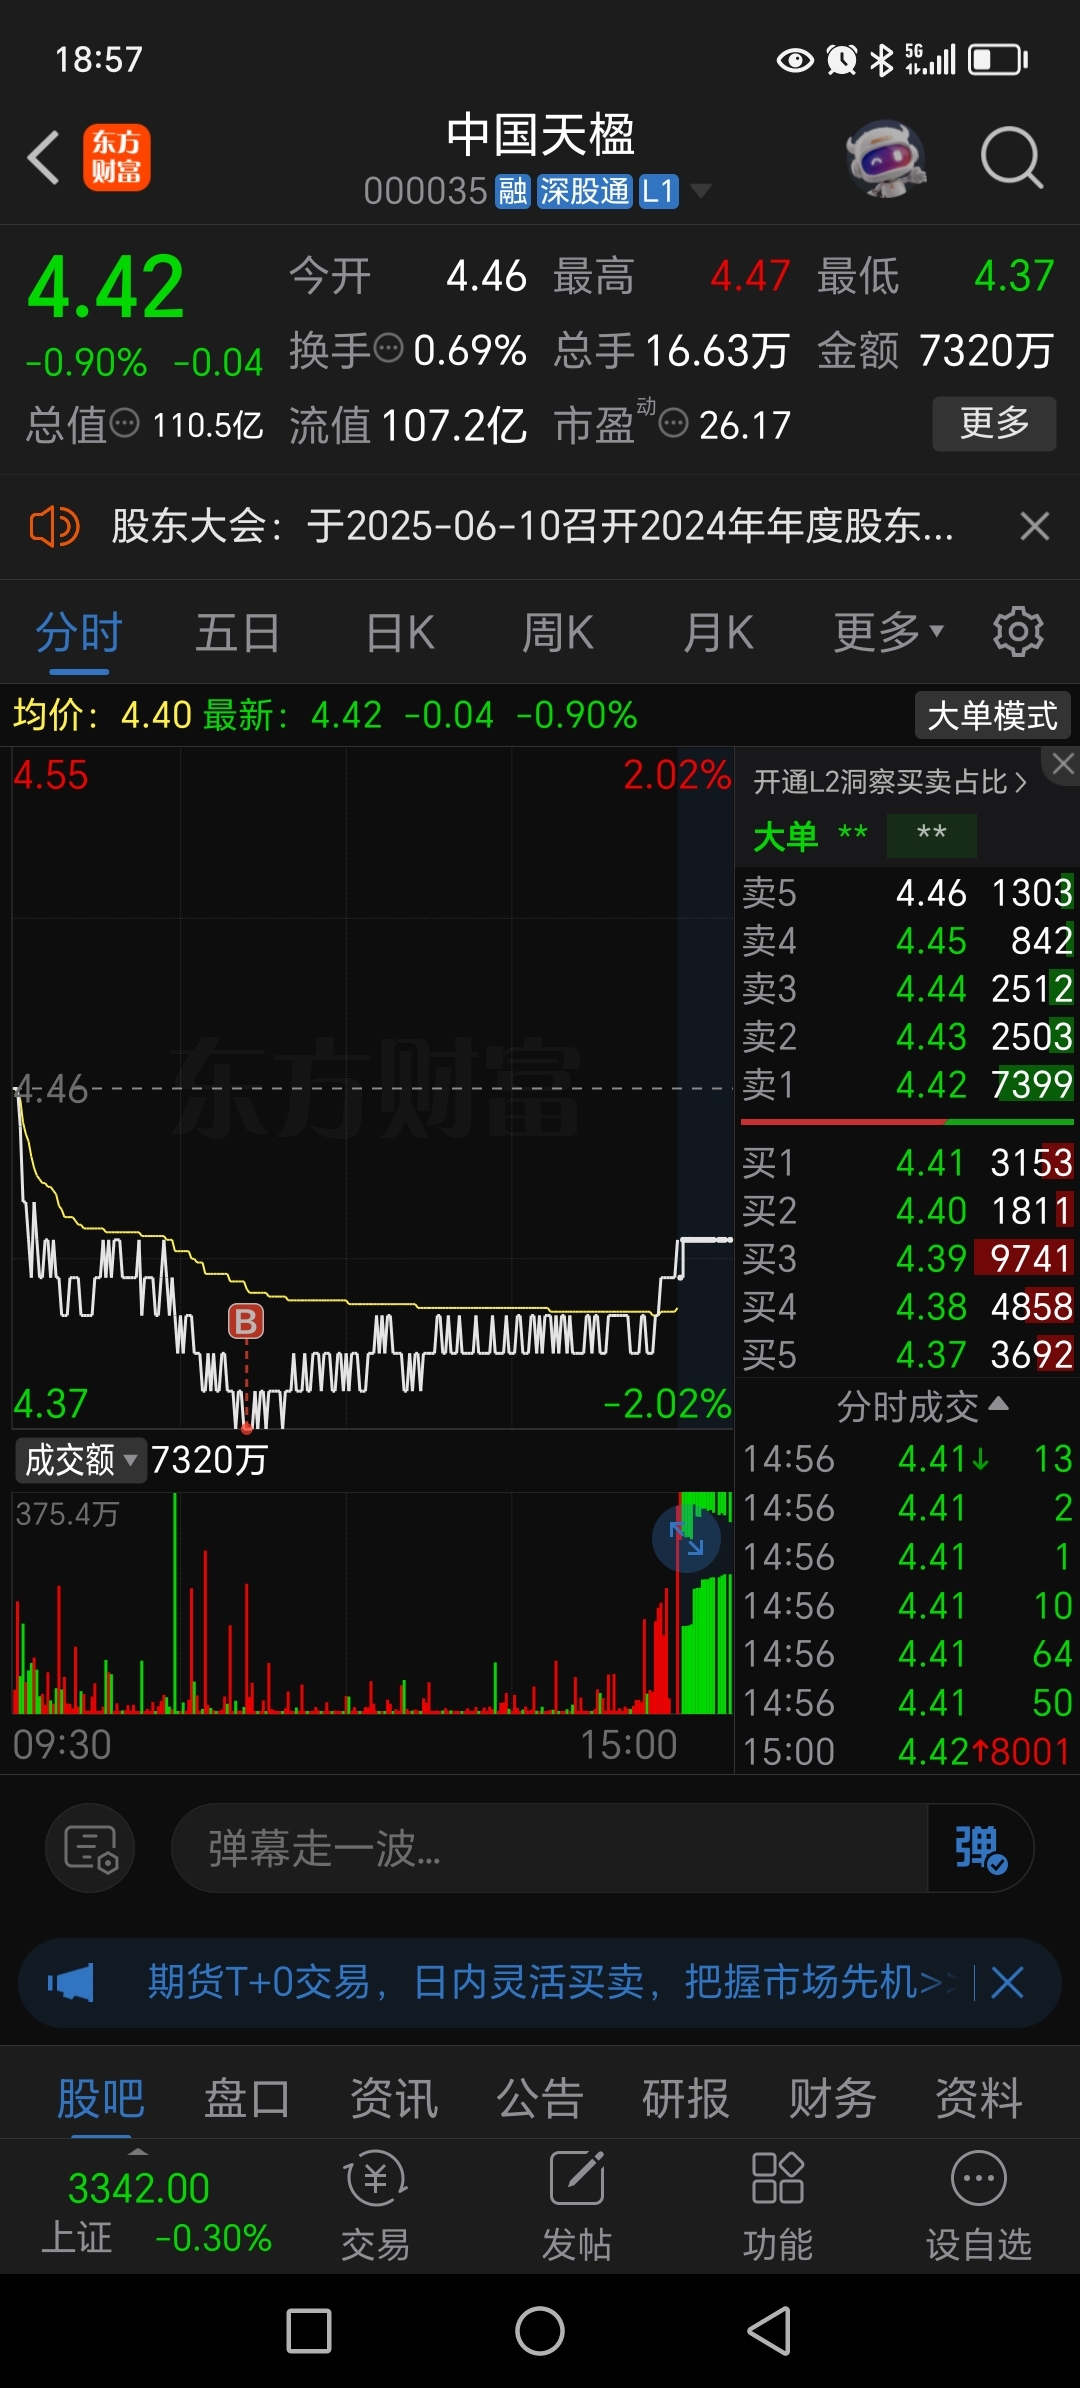Expand the 更多 chart period dropdown
Image resolution: width=1080 pixels, height=2388 pixels.
tap(889, 633)
